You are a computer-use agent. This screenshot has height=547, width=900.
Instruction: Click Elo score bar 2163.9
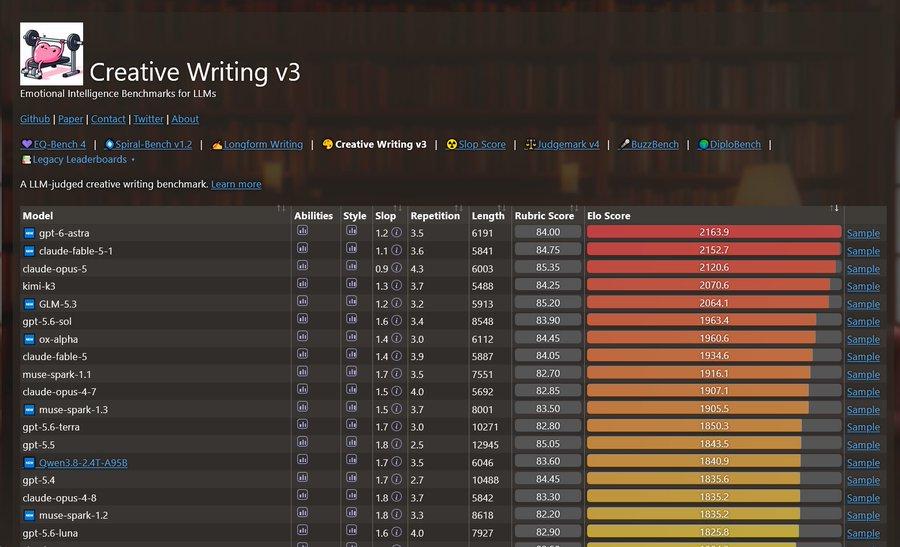pyautogui.click(x=714, y=232)
